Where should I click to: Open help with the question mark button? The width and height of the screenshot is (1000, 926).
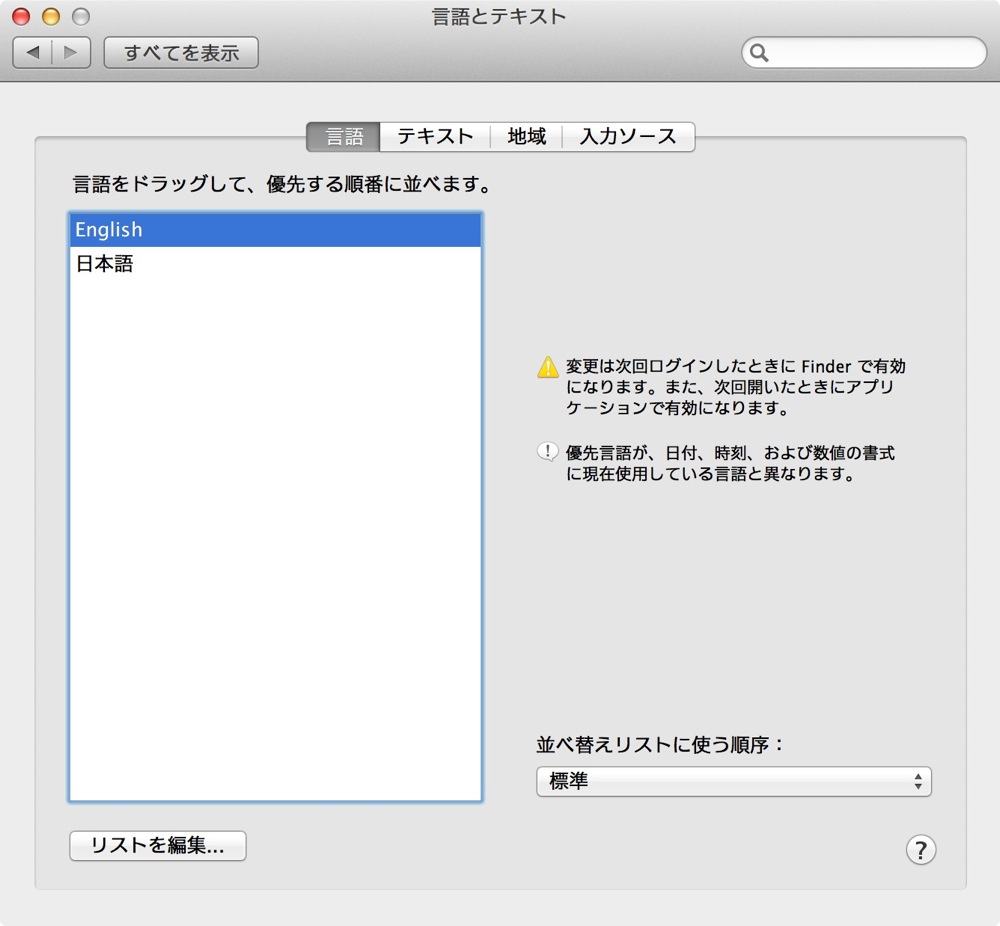point(920,849)
